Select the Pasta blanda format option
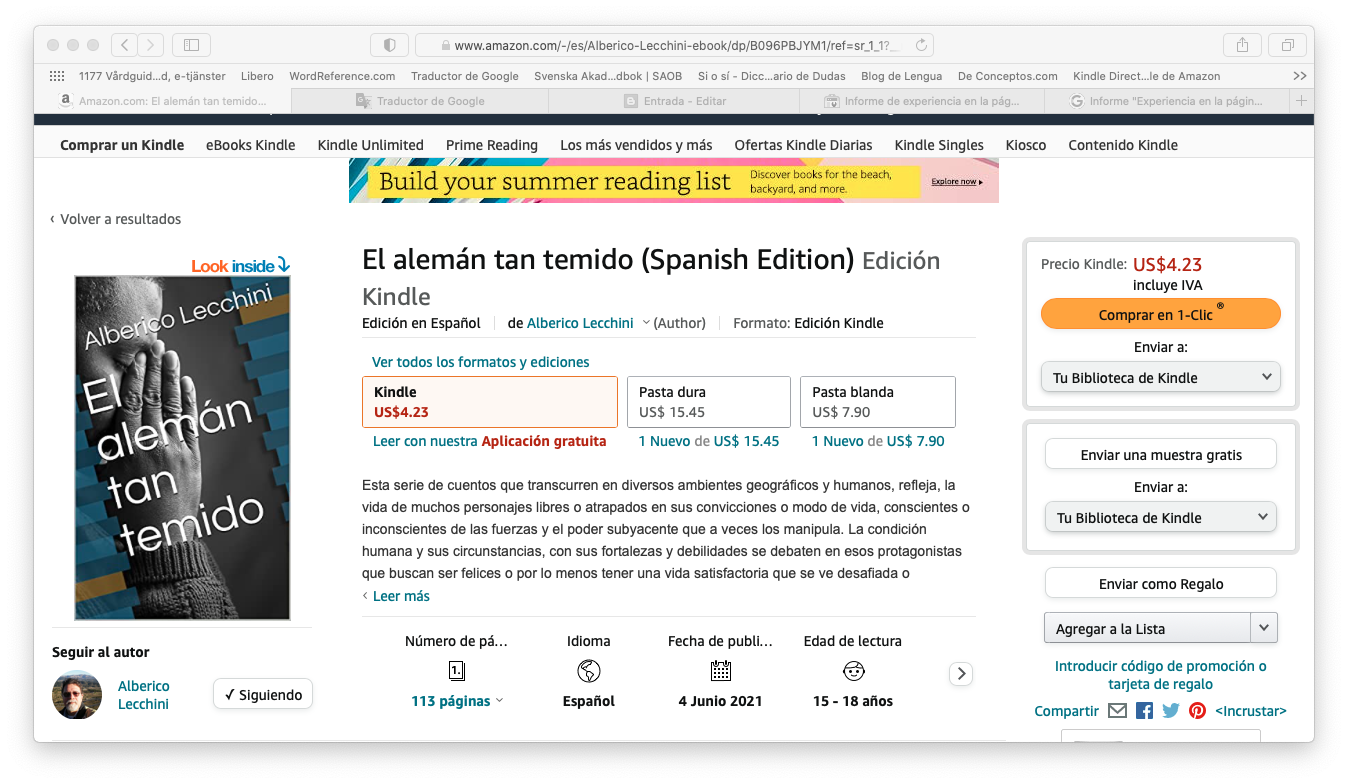This screenshot has height=784, width=1348. click(878, 402)
